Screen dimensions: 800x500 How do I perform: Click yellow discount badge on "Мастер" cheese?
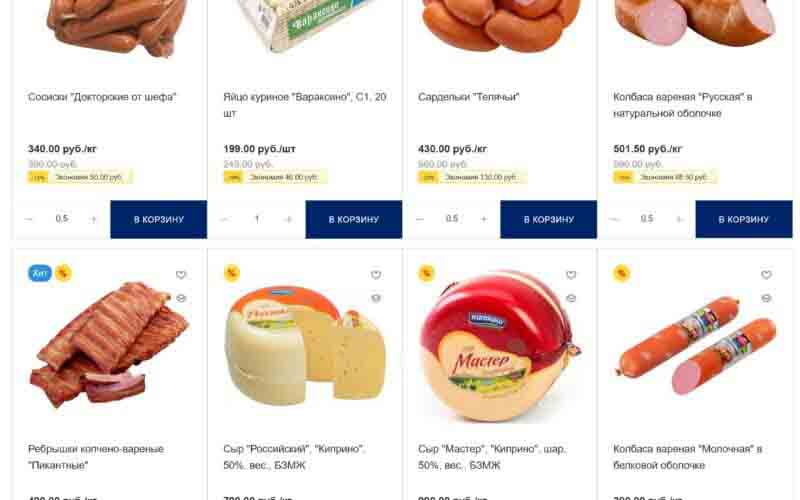coord(427,273)
